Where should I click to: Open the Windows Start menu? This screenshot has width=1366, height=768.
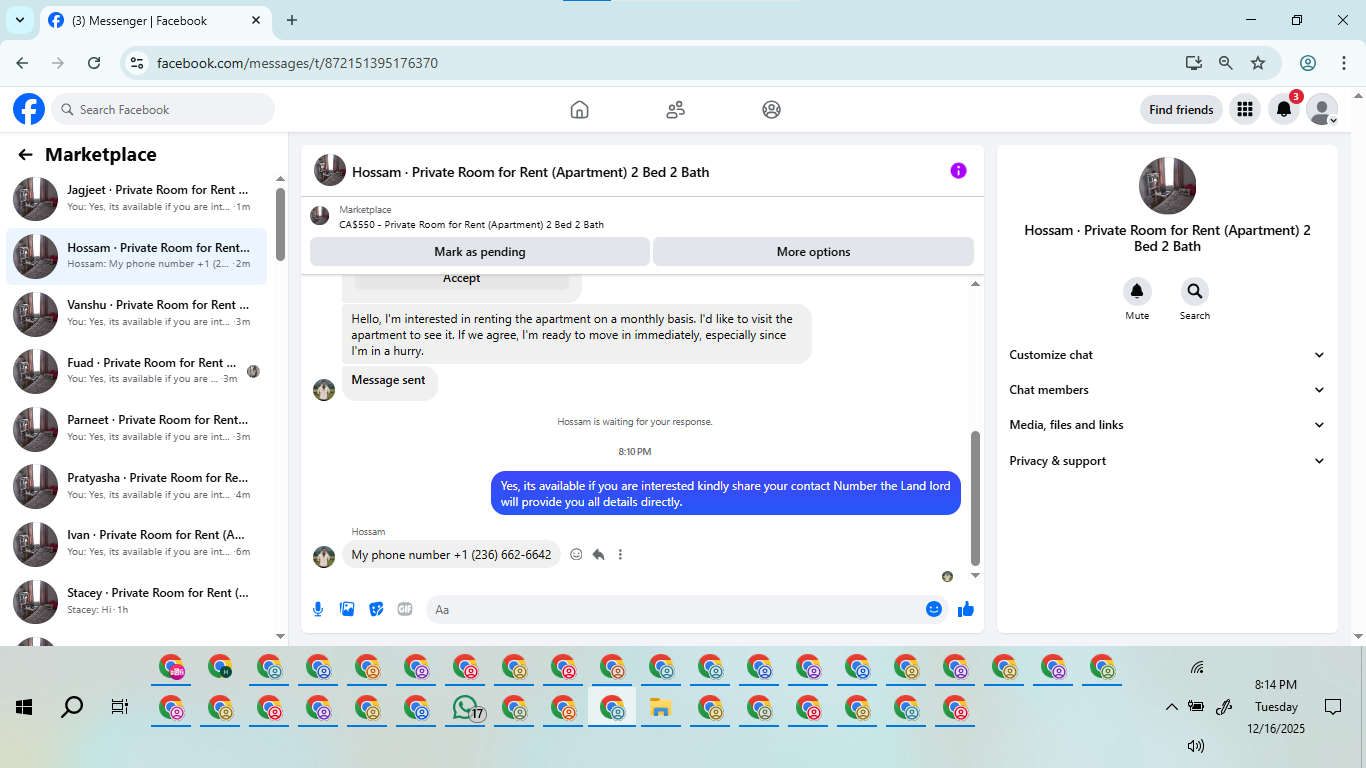pyautogui.click(x=24, y=707)
